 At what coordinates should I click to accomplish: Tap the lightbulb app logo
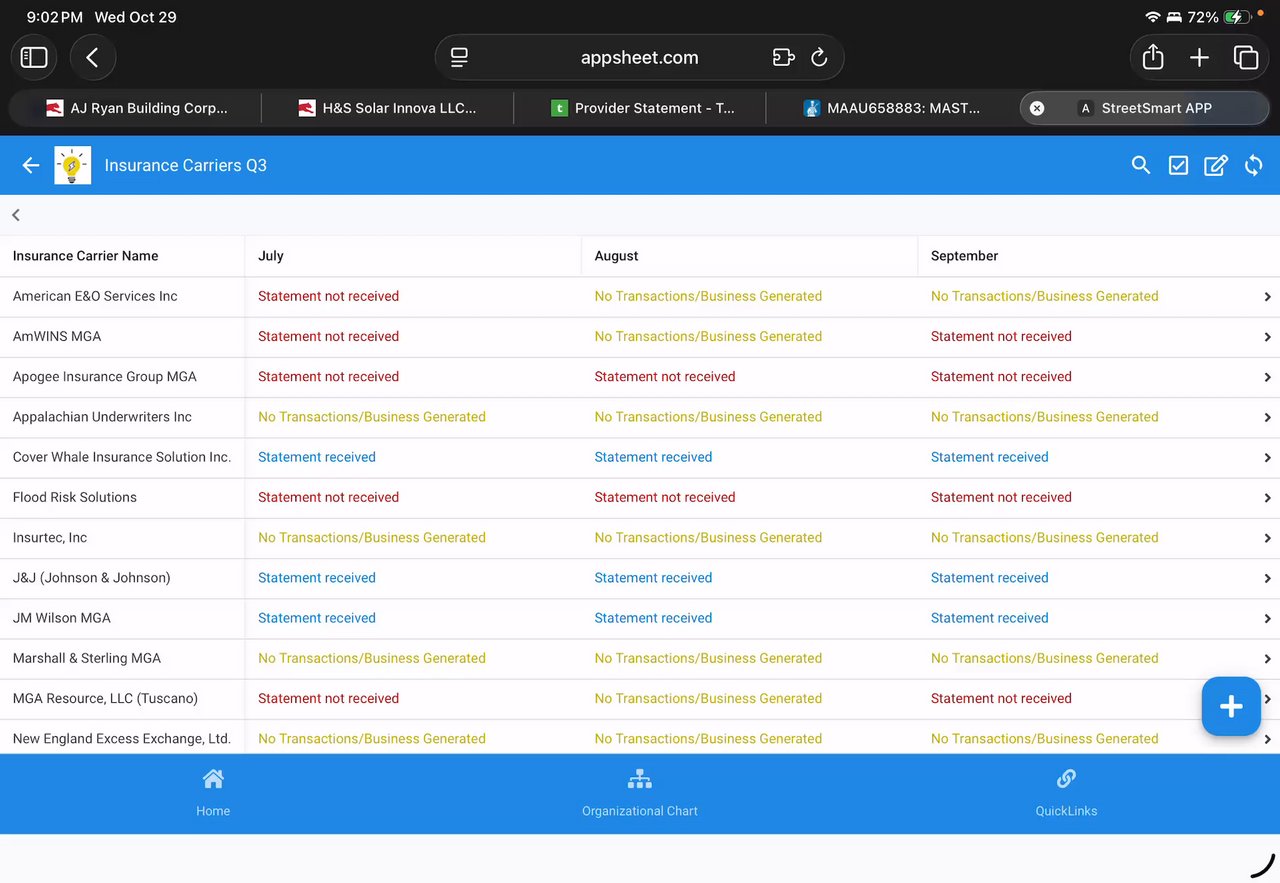click(73, 165)
